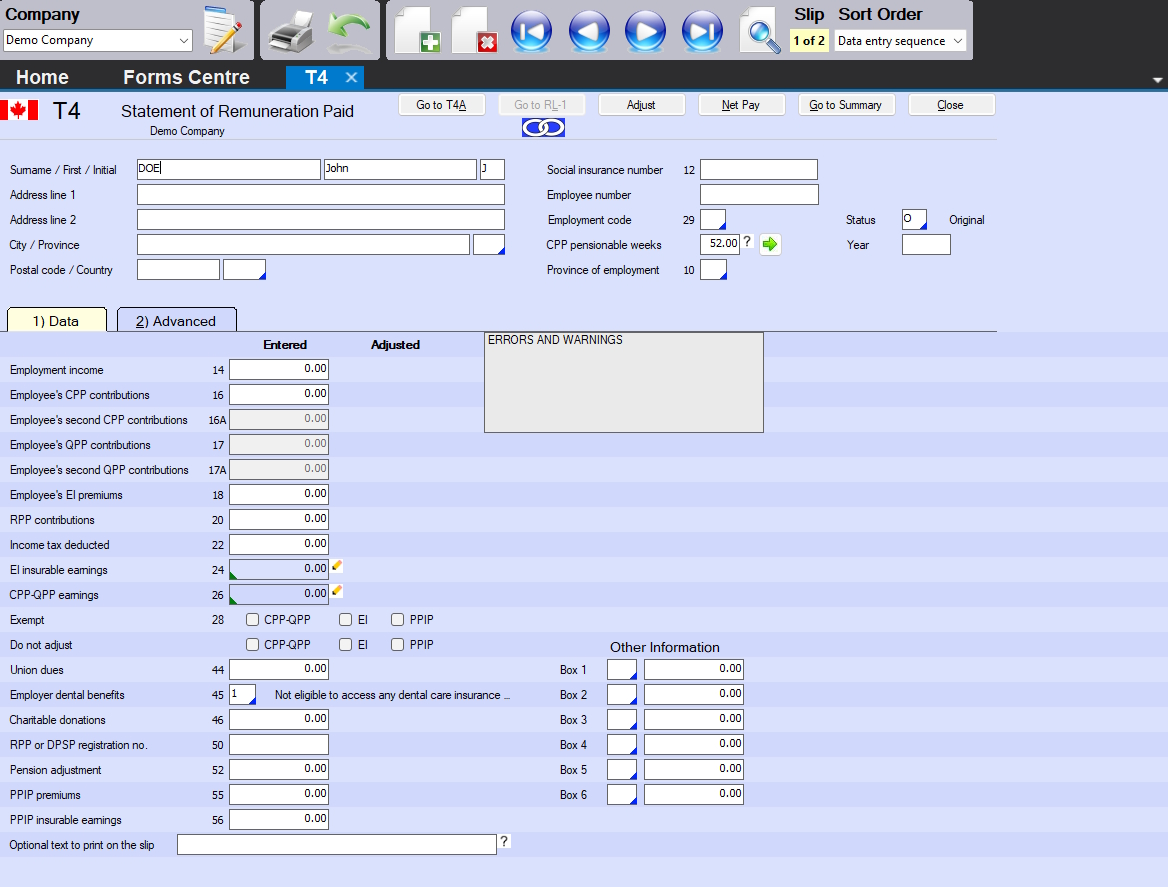This screenshot has width=1168, height=887.
Task: Click the Net Pay button
Action: point(741,105)
